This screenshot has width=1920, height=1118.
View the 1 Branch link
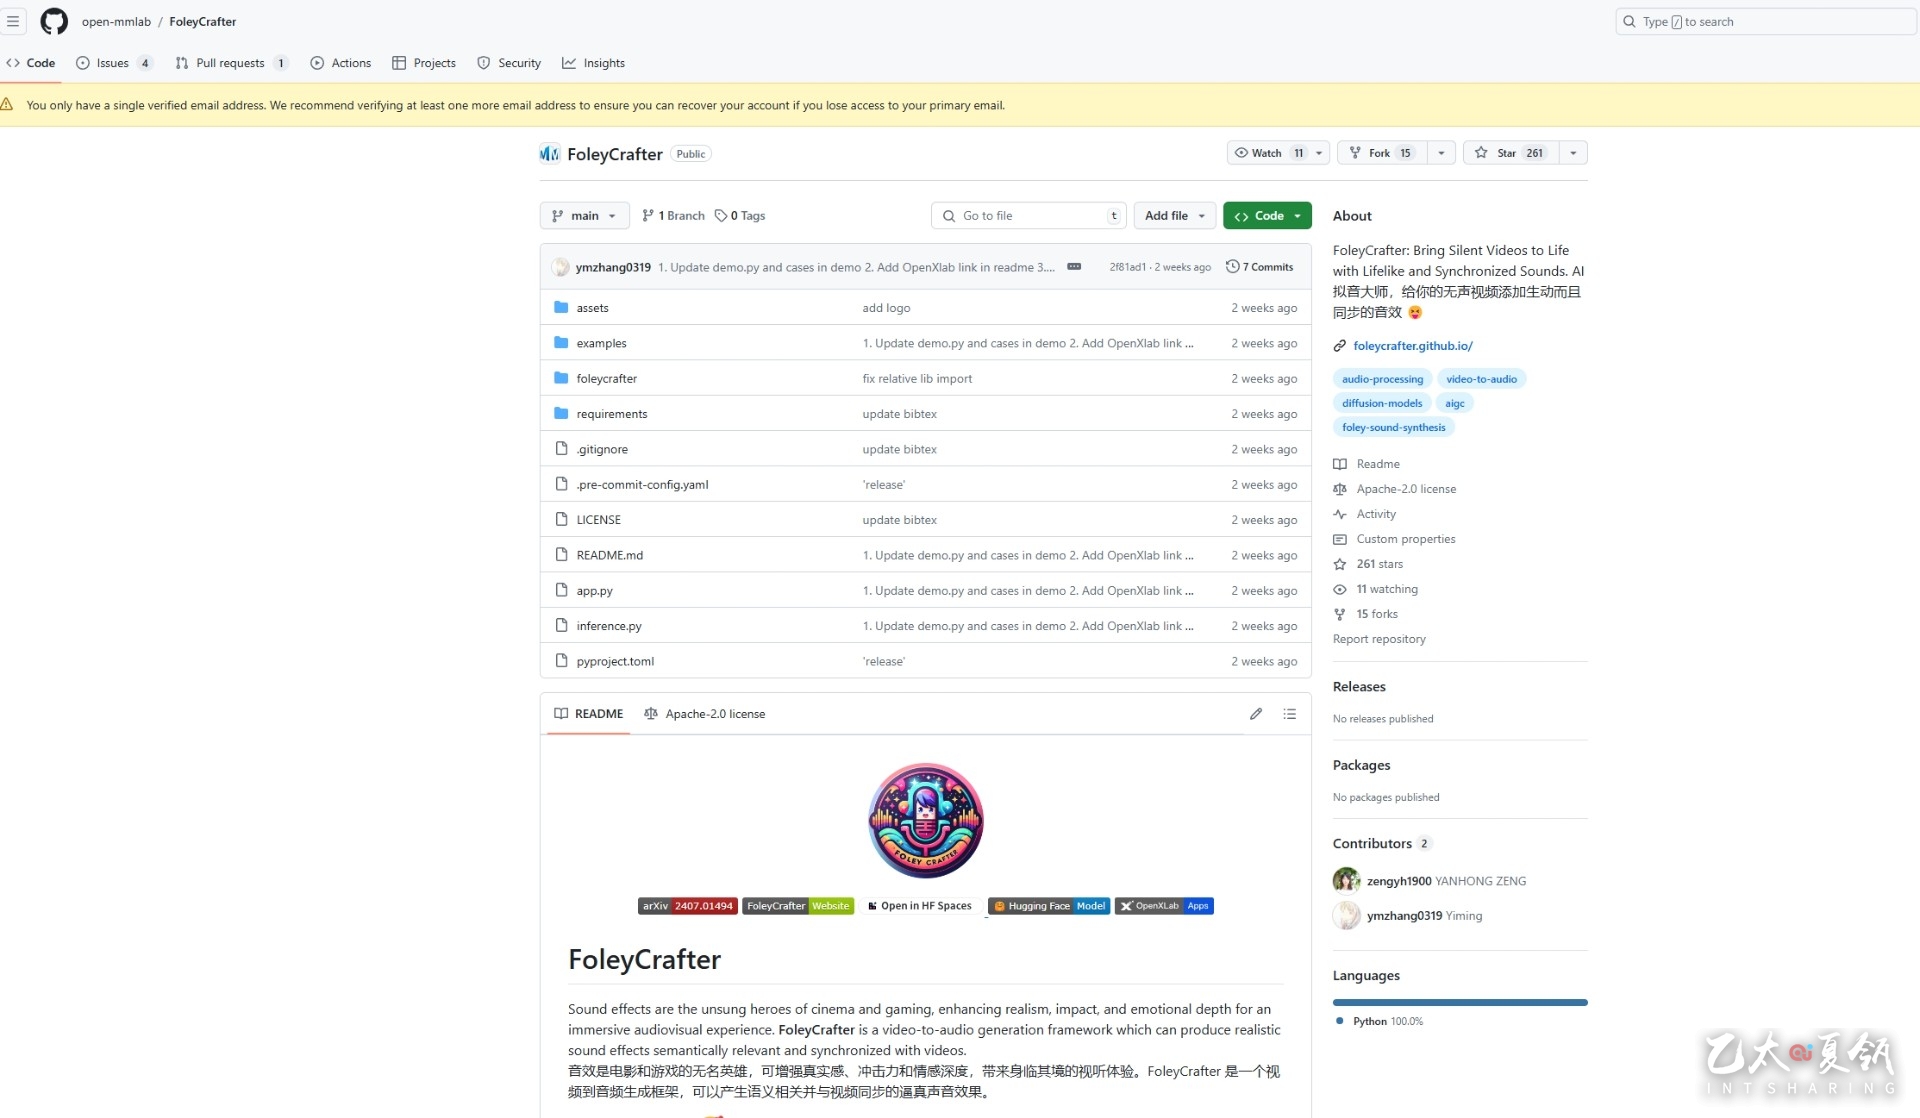[x=673, y=216]
